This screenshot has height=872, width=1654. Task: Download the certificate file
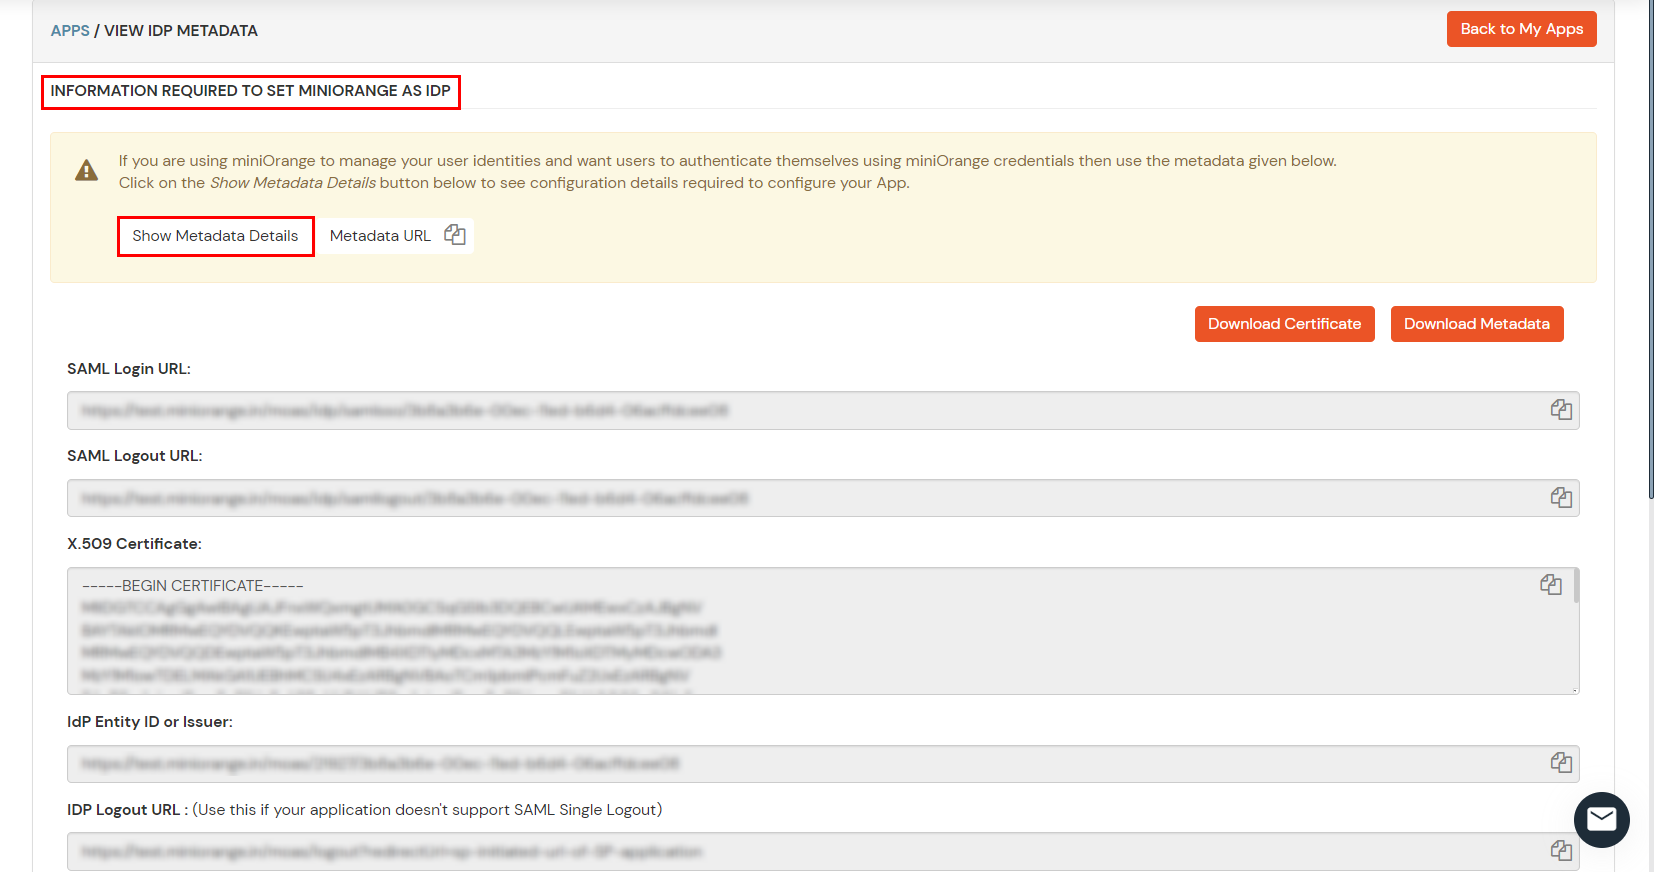point(1284,324)
